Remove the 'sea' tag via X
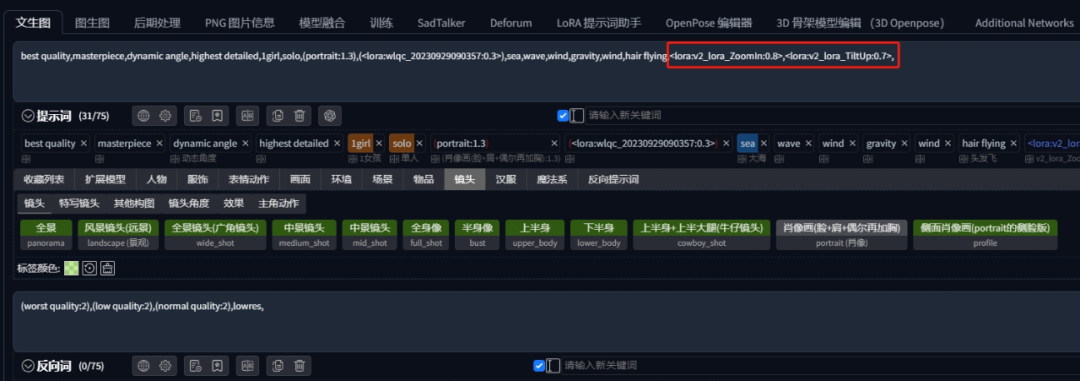Image resolution: width=1080 pixels, height=381 pixels. 764,144
